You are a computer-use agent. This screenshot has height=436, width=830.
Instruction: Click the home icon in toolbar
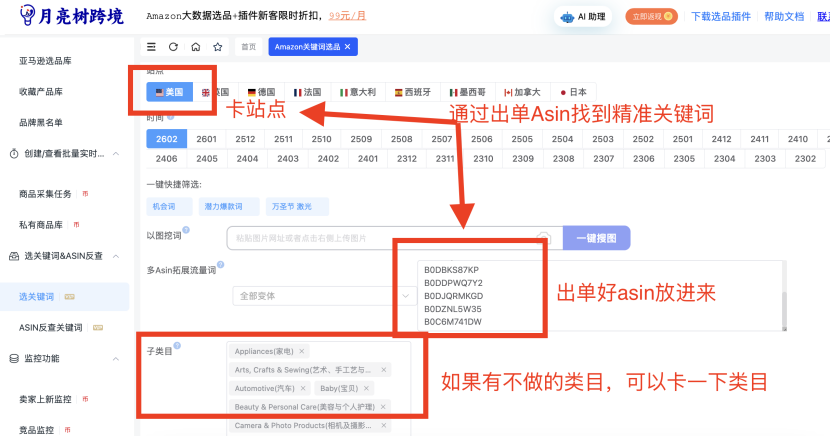(x=195, y=47)
